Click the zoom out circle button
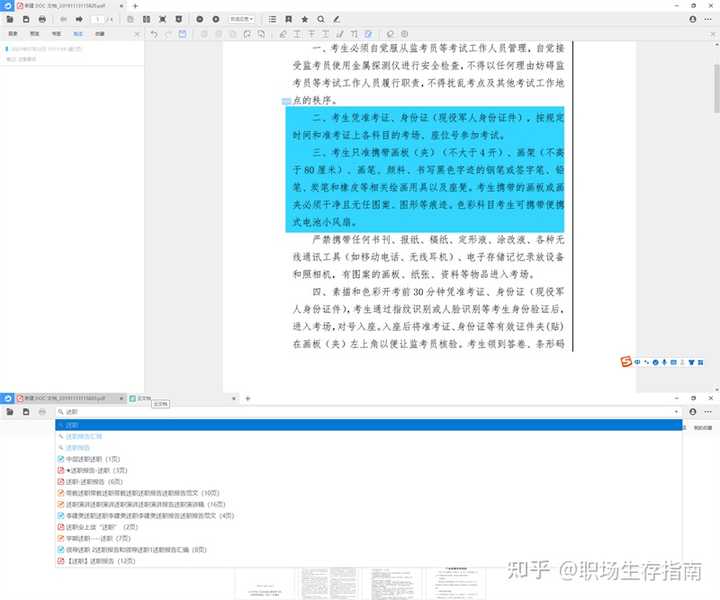720x600 pixels. 200,19
